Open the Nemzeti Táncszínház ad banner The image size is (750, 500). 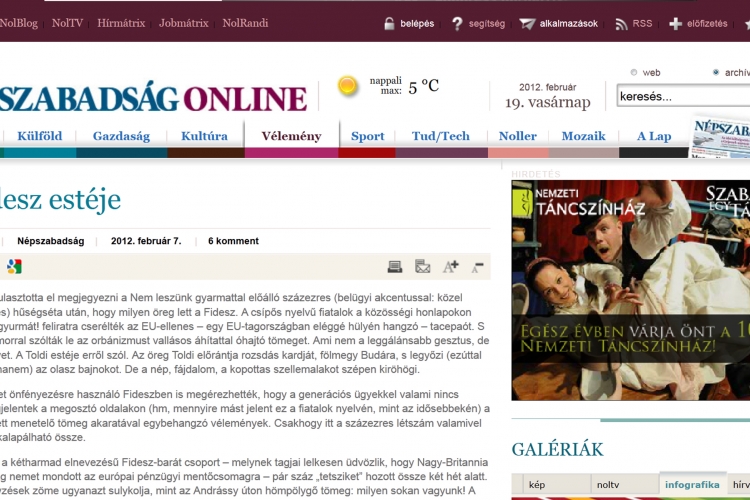[x=630, y=290]
